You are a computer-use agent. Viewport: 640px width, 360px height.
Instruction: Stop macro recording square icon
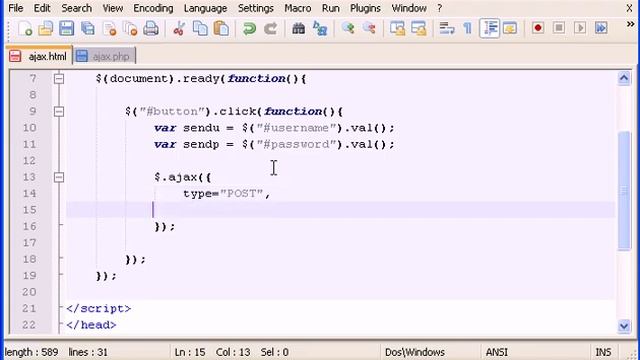point(559,28)
